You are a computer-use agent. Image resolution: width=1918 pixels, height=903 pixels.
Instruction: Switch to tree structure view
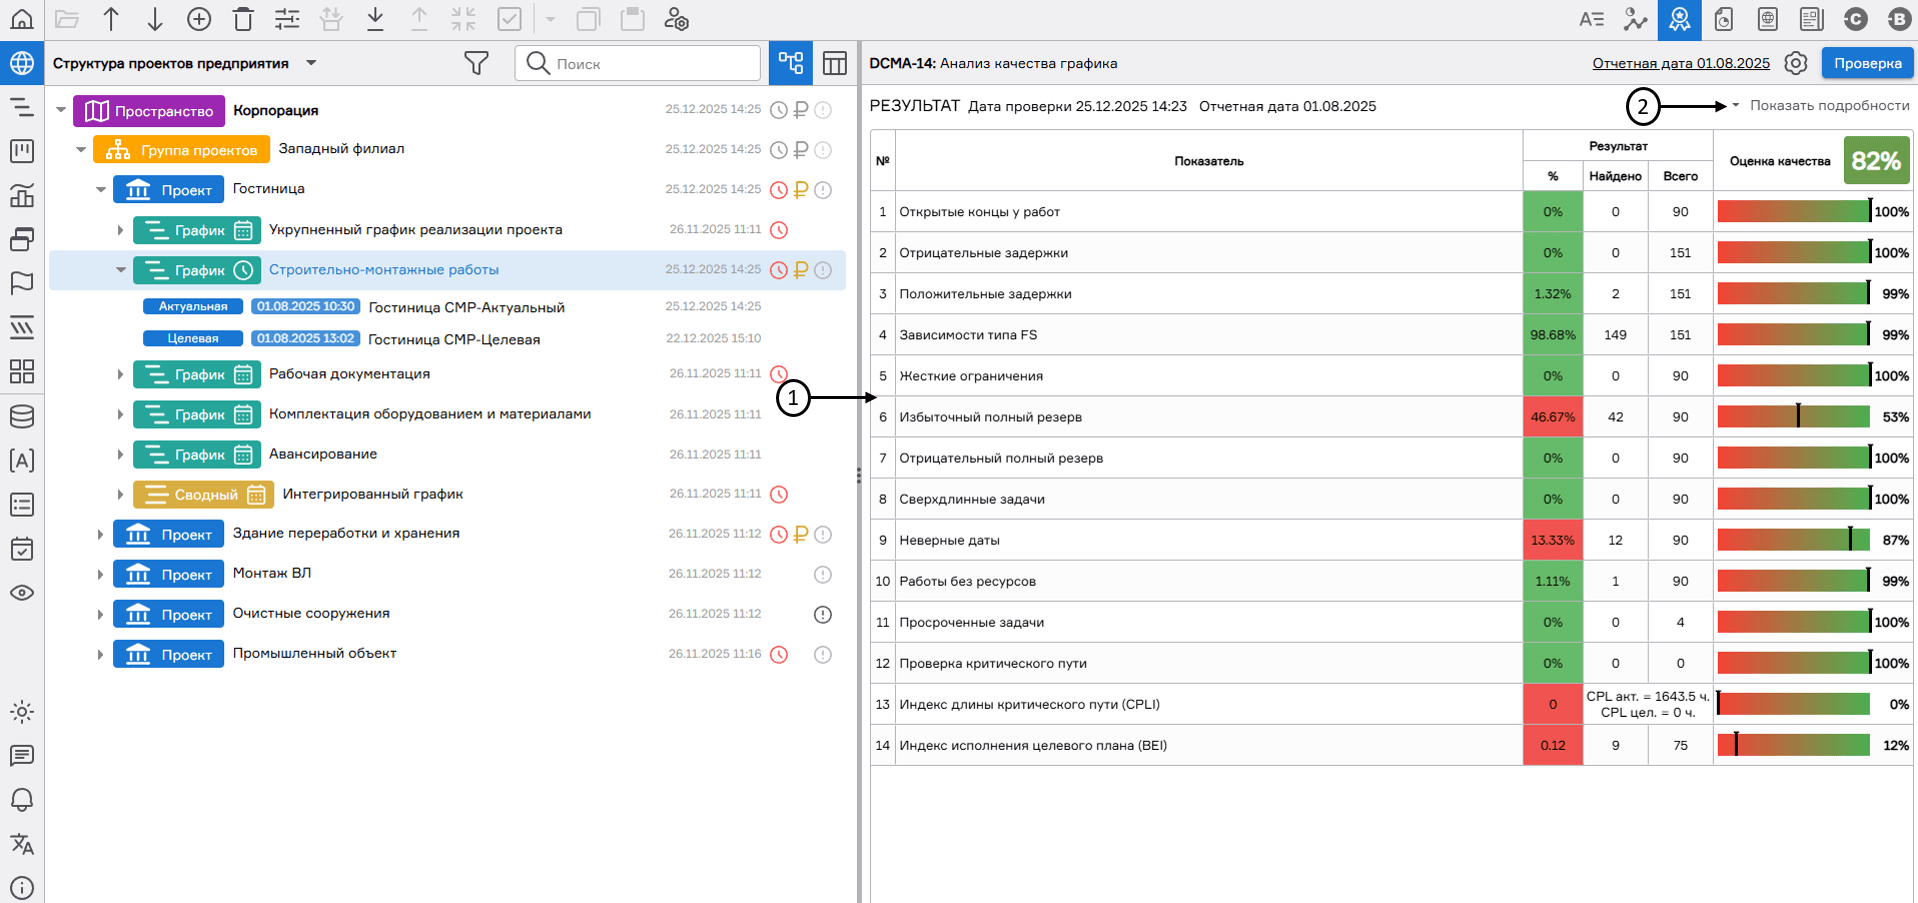point(791,63)
